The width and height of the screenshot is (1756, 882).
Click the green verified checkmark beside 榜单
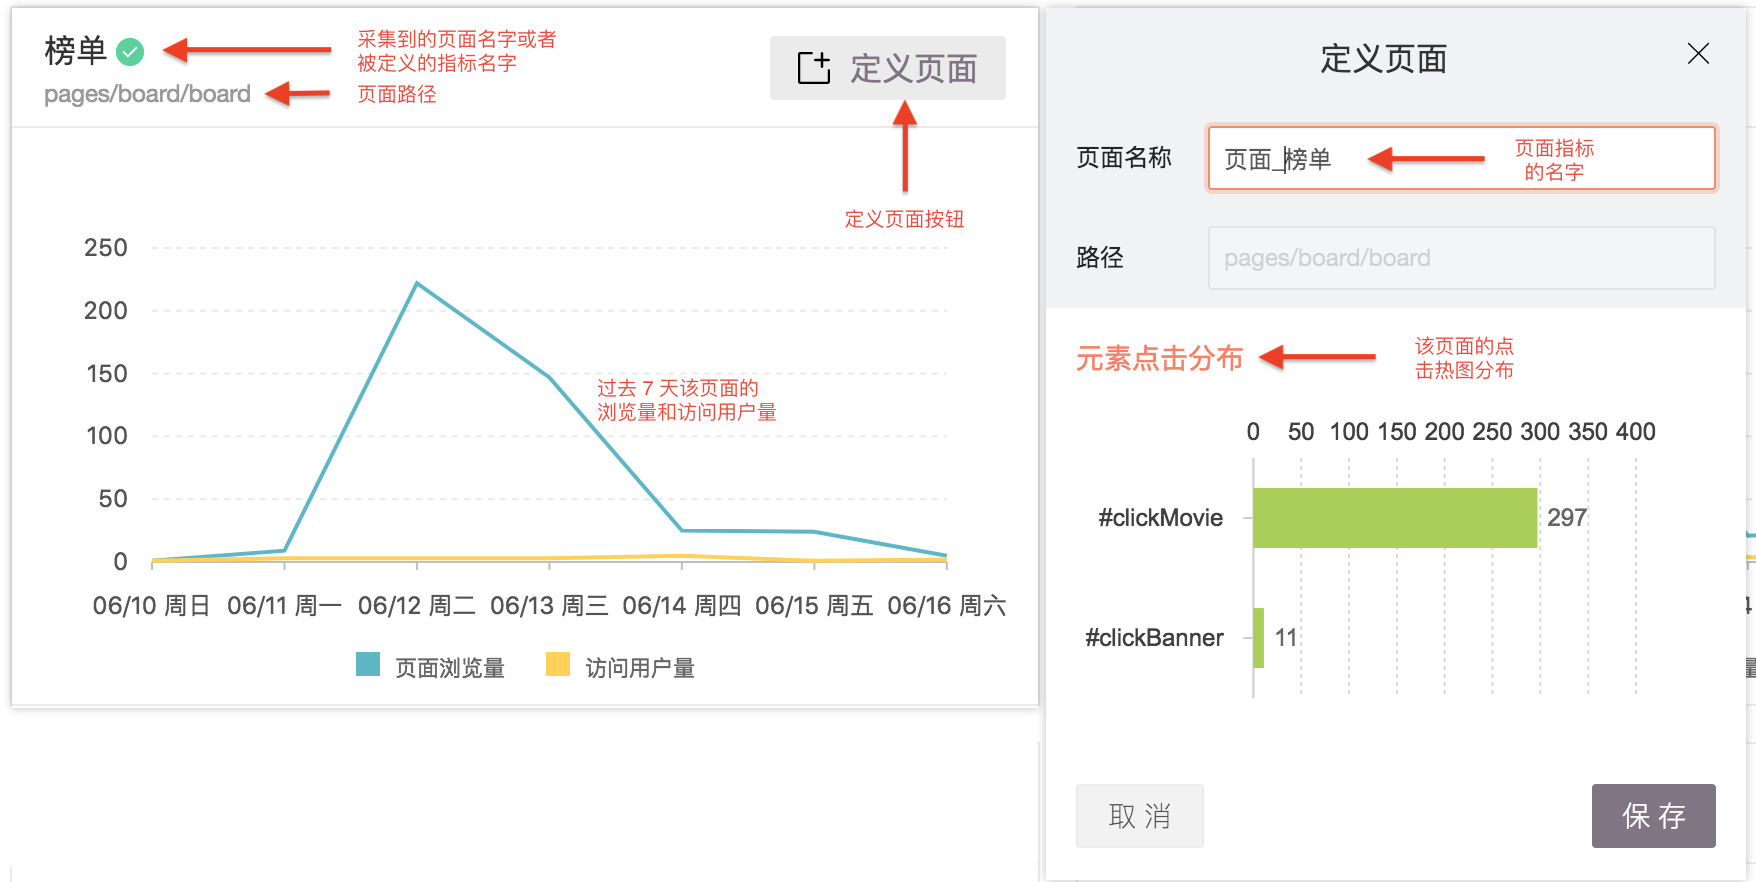130,51
